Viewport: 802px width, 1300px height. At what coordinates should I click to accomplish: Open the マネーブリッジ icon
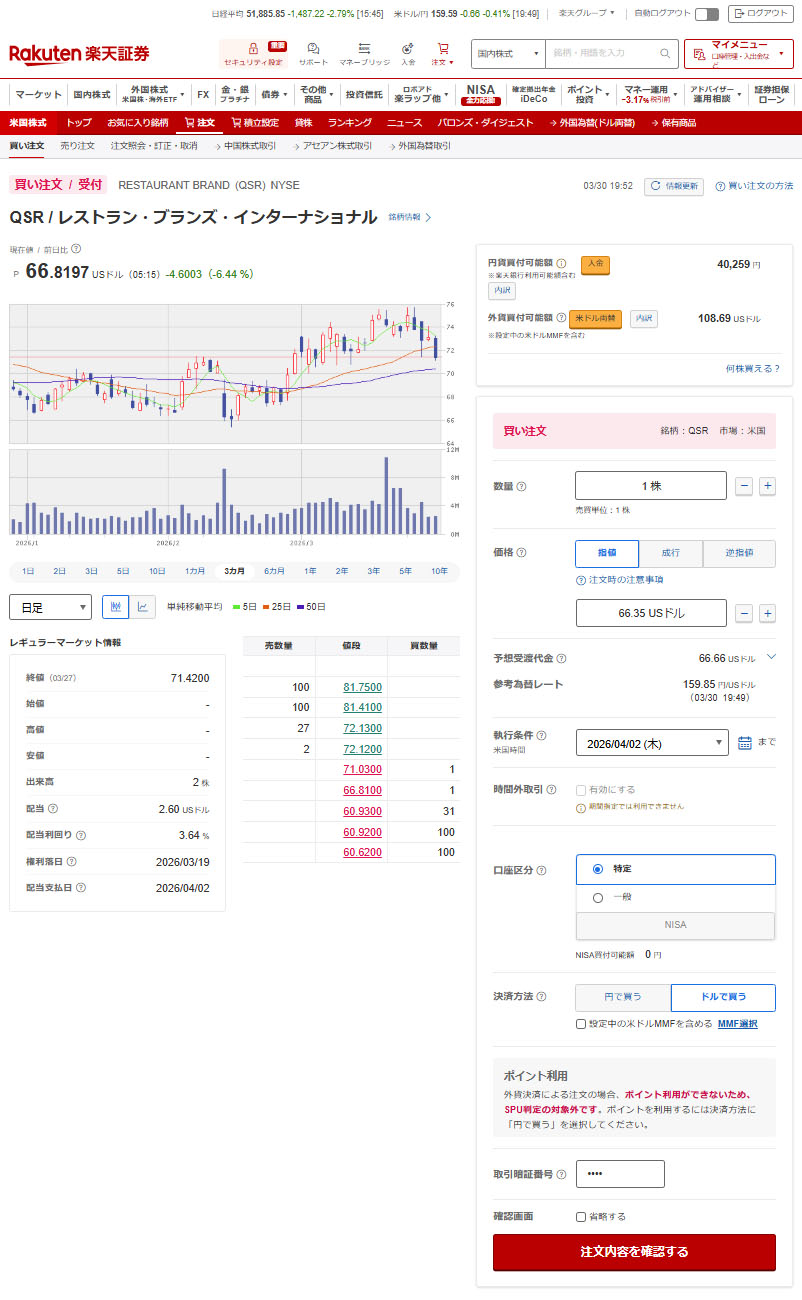tap(364, 50)
